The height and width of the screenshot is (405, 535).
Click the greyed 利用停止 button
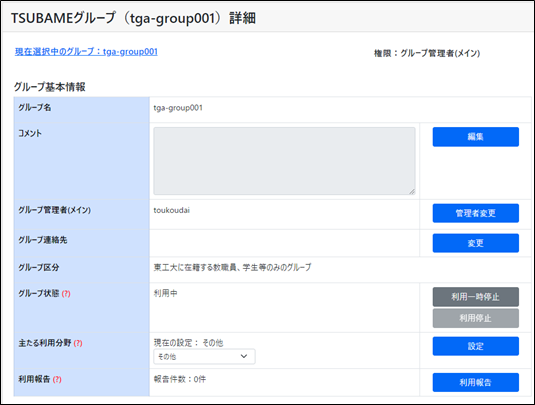coord(476,318)
